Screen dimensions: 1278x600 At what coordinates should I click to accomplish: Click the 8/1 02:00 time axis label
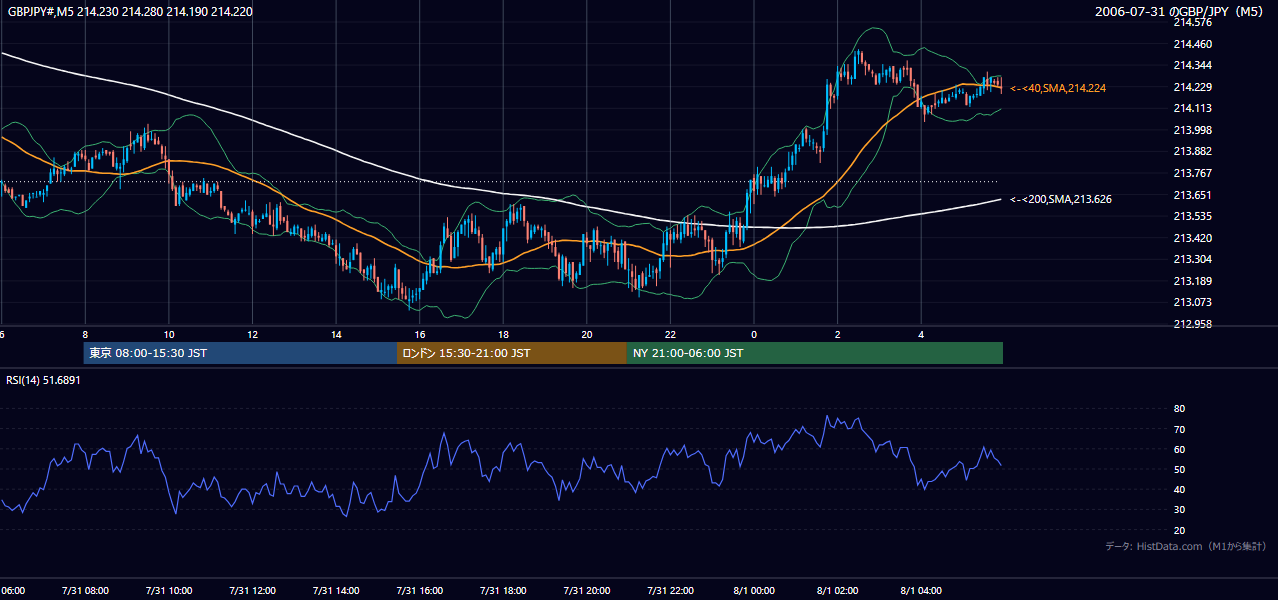(838, 590)
